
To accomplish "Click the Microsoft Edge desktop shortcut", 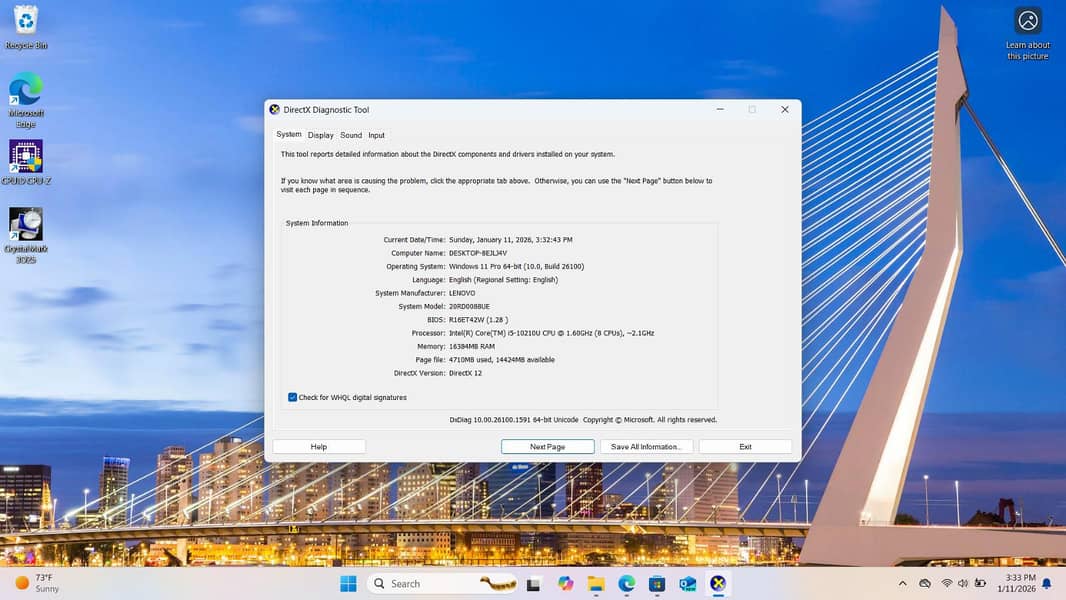I will pyautogui.click(x=26, y=91).
